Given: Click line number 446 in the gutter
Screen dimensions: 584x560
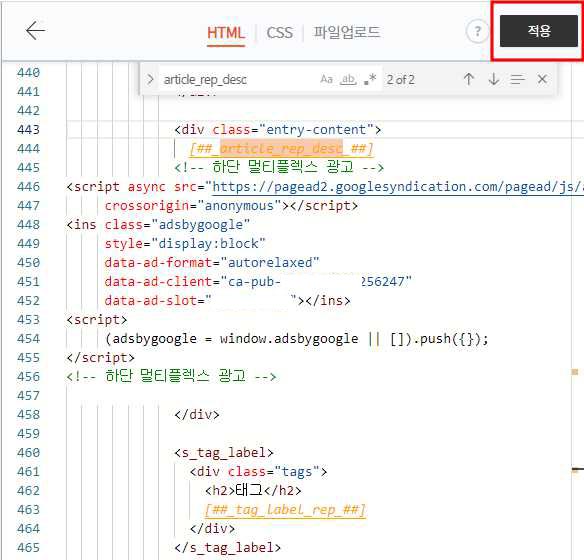Looking at the screenshot, I should (28, 187).
